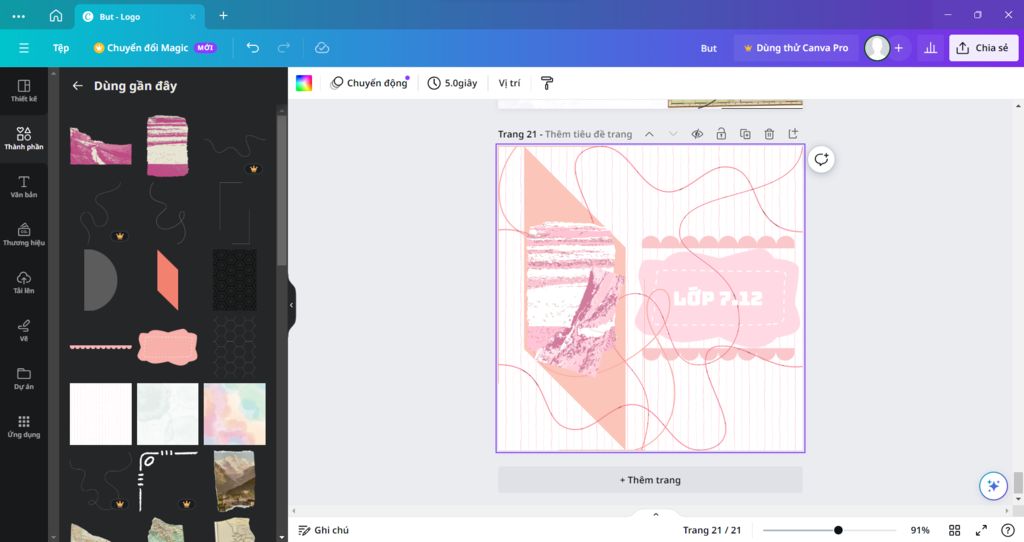
Task: Open the Tải lên uploads panel
Action: [24, 282]
